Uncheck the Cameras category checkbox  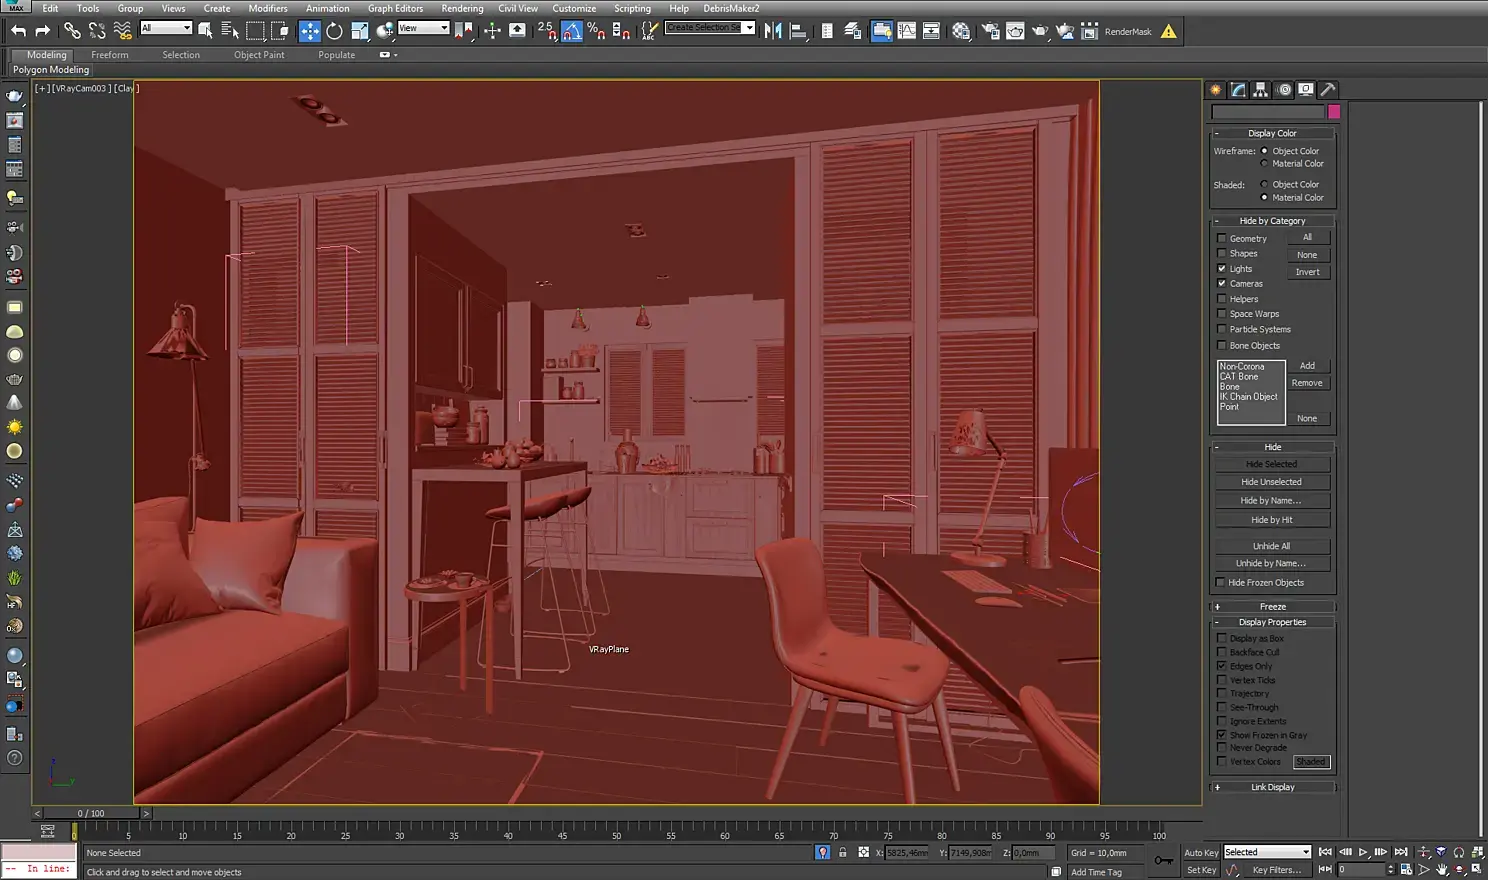[1221, 283]
